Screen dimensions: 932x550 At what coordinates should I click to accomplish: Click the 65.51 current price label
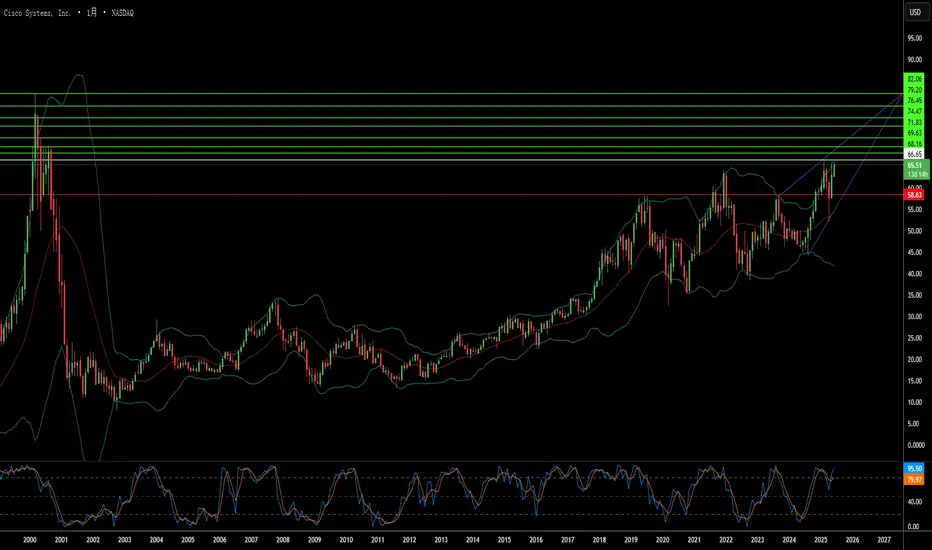(x=914, y=165)
